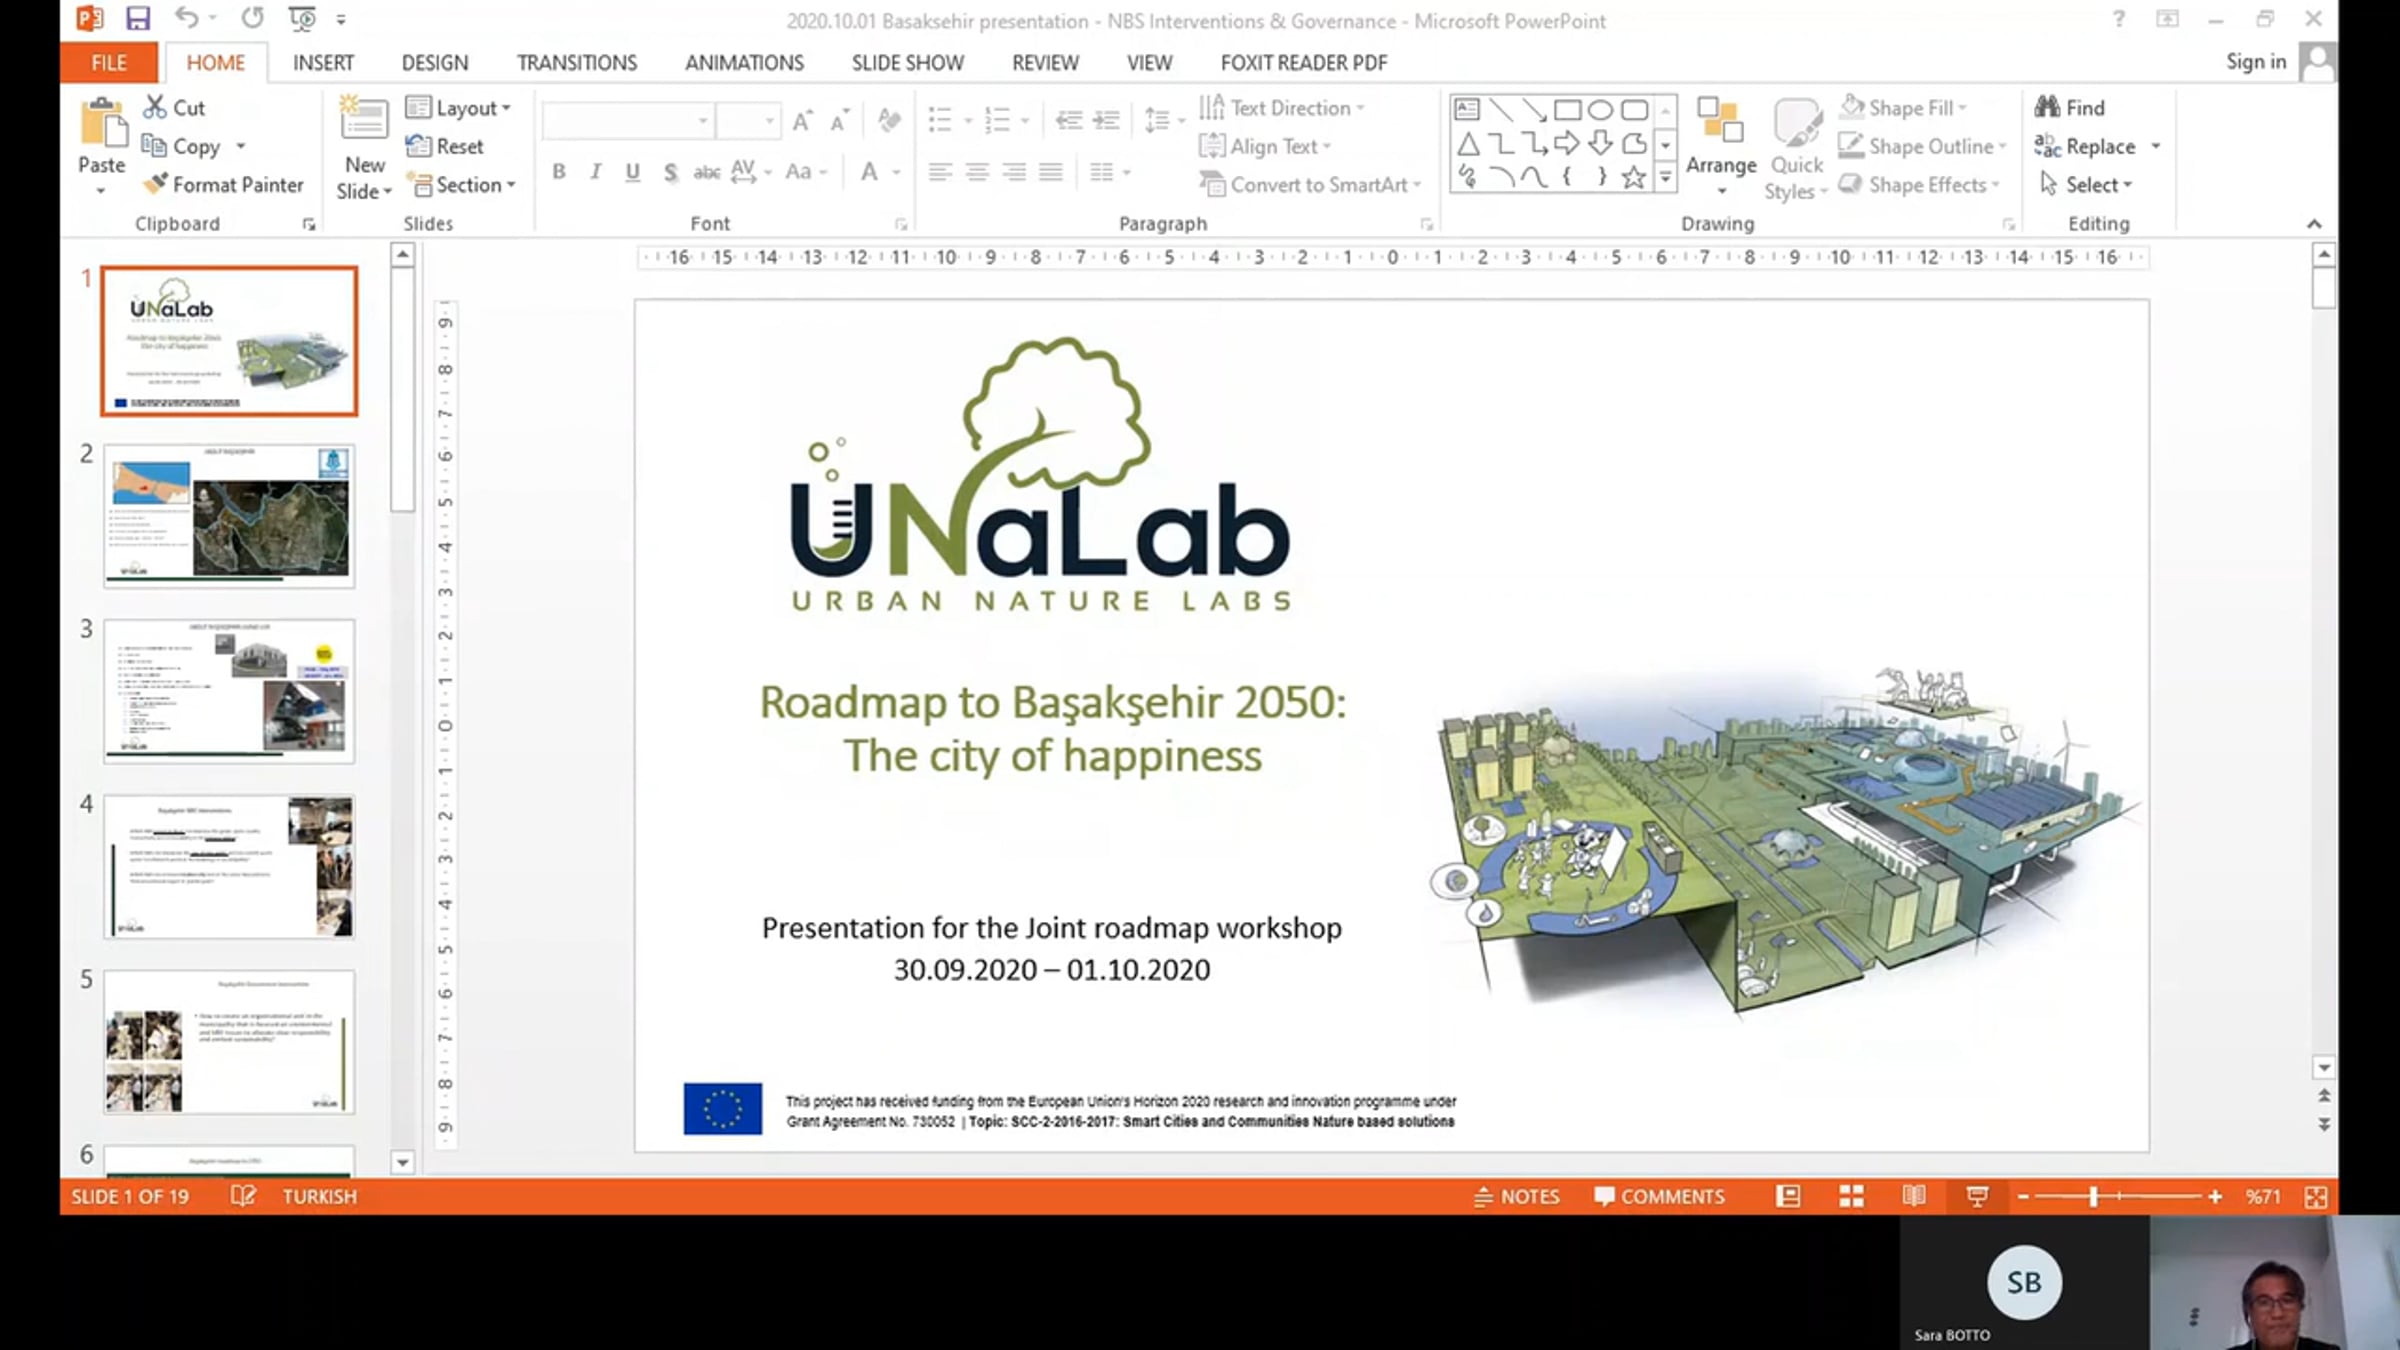Click the Save icon in the quick access toolbar
Image resolution: width=2400 pixels, height=1350 pixels.
click(138, 19)
